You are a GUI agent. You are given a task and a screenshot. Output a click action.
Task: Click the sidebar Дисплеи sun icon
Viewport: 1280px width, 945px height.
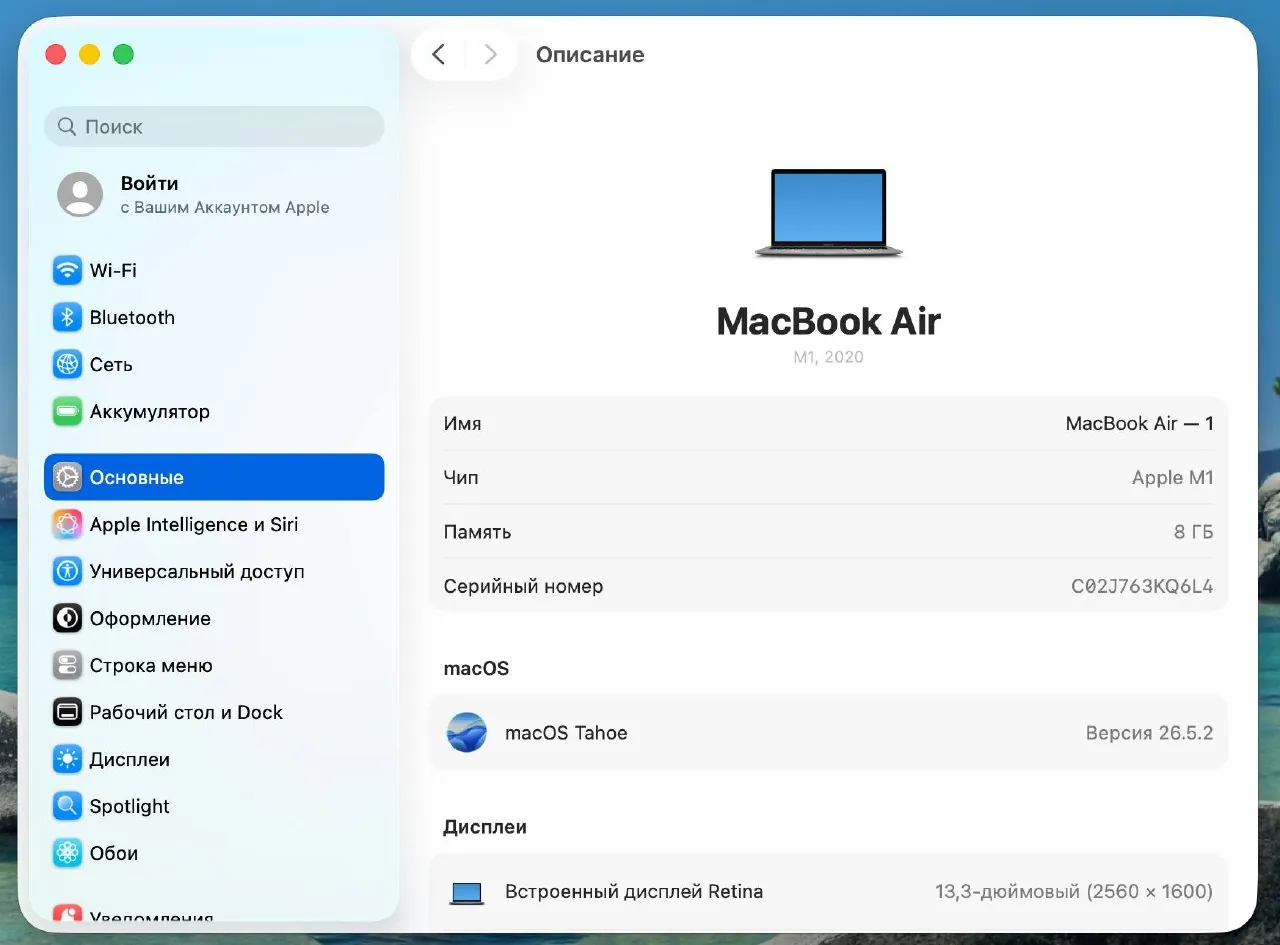point(67,759)
